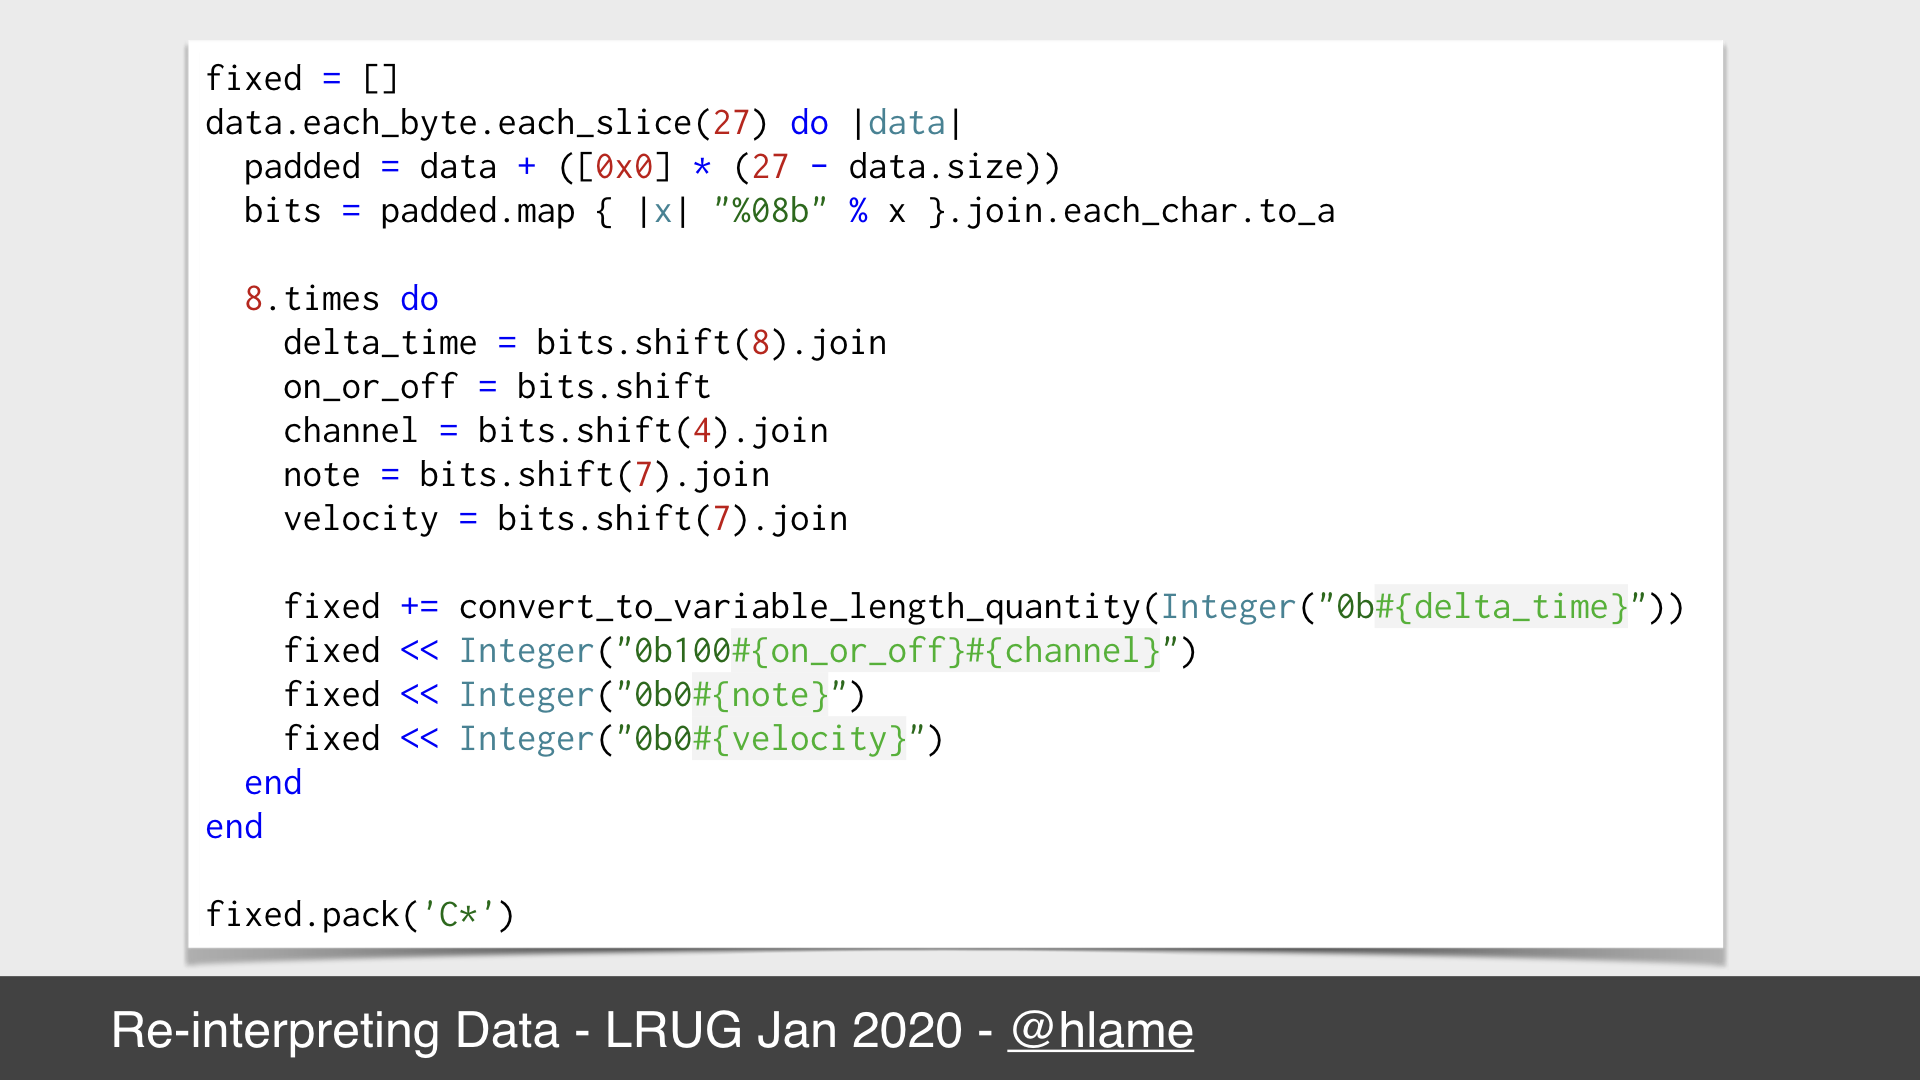Click the 'data.each_byte.each_slice(27) do |data|' line
The image size is (1920, 1080).
584,123
